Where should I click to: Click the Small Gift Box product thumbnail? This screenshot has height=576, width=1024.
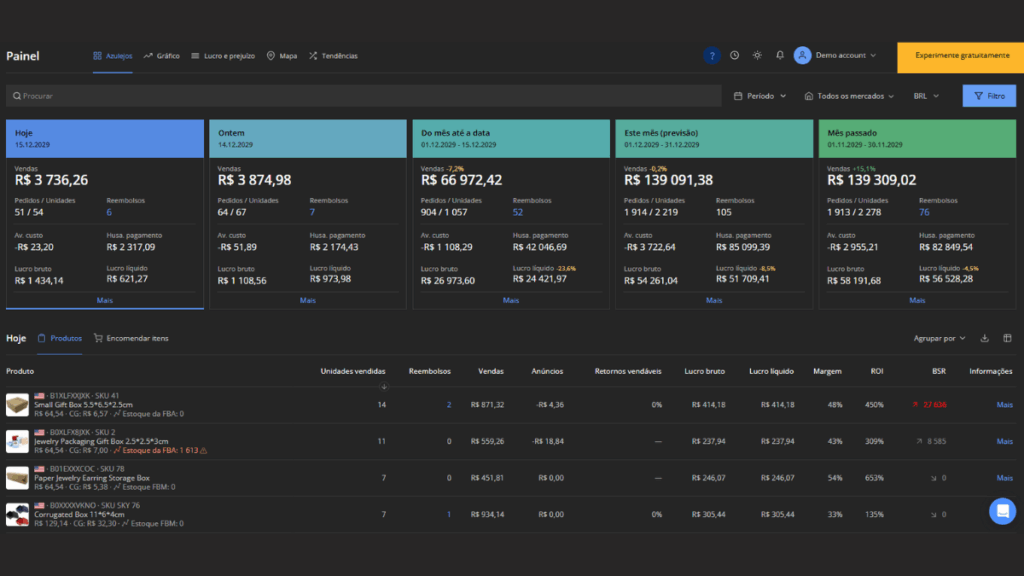pyautogui.click(x=17, y=405)
